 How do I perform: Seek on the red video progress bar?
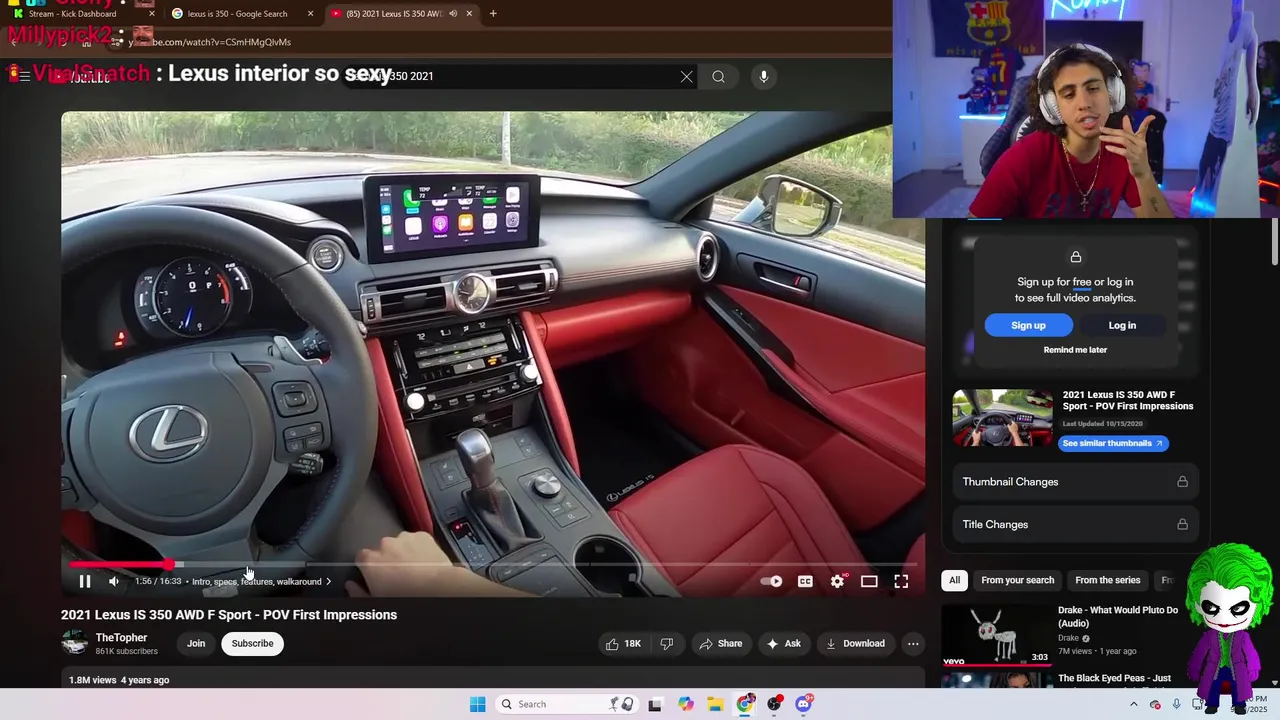120,565
